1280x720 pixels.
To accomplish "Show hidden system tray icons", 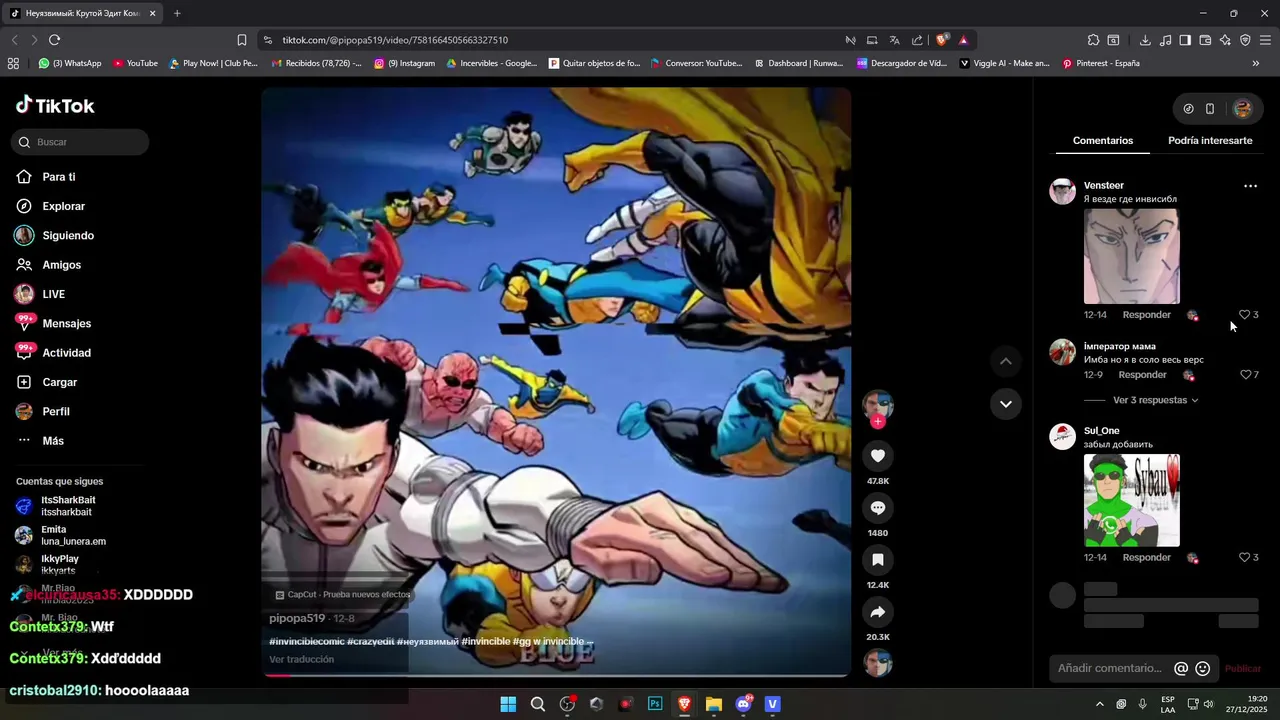I will [1099, 704].
